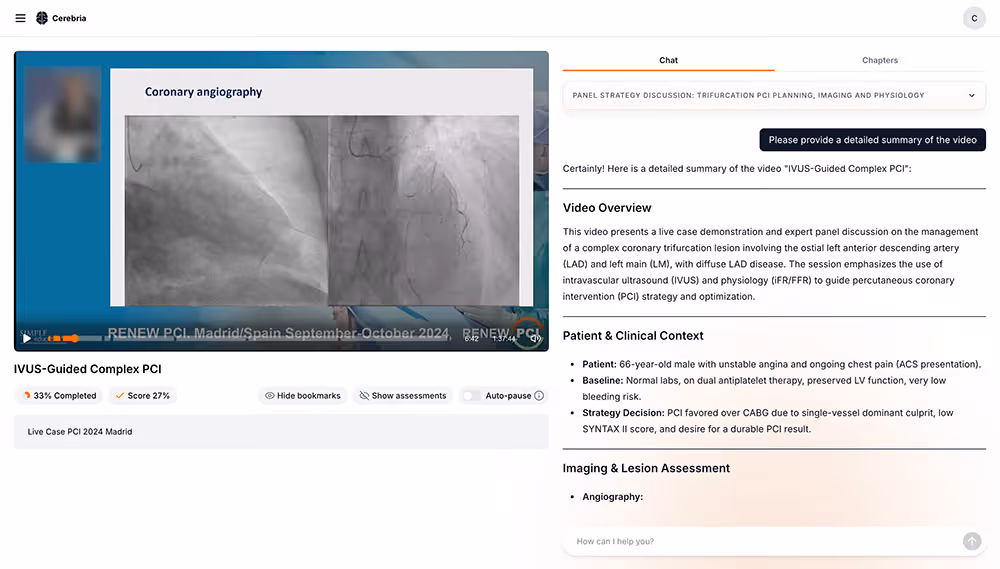Click the 'Video Overview' heading
The width and height of the screenshot is (1000, 569).
pyautogui.click(x=607, y=208)
